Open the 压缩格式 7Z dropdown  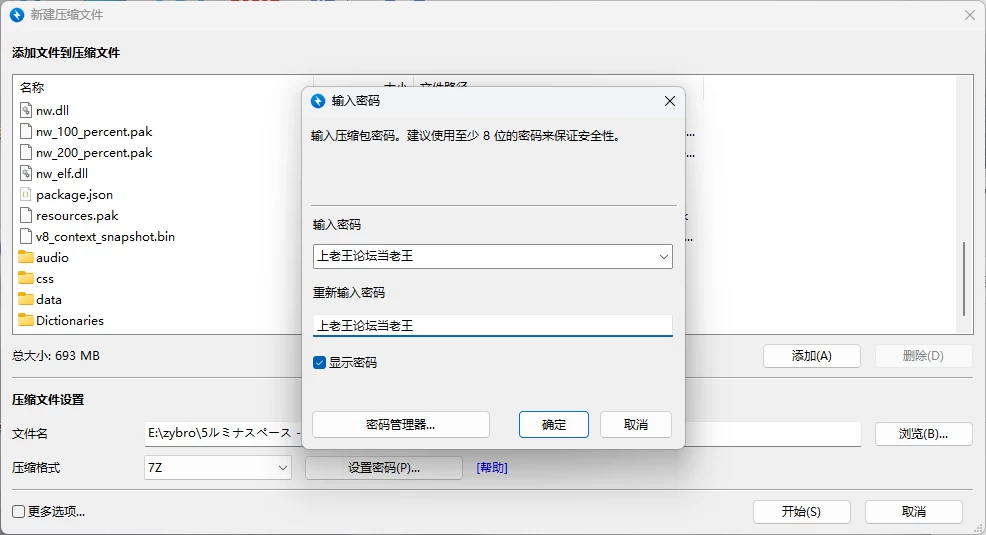283,468
